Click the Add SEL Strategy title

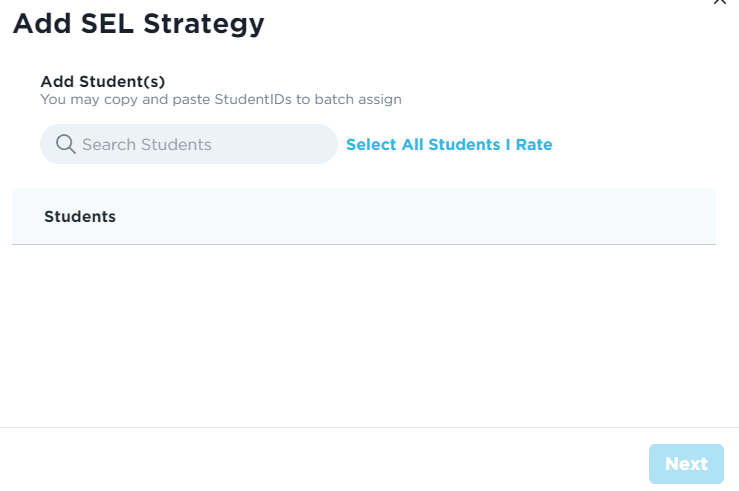pyautogui.click(x=138, y=24)
